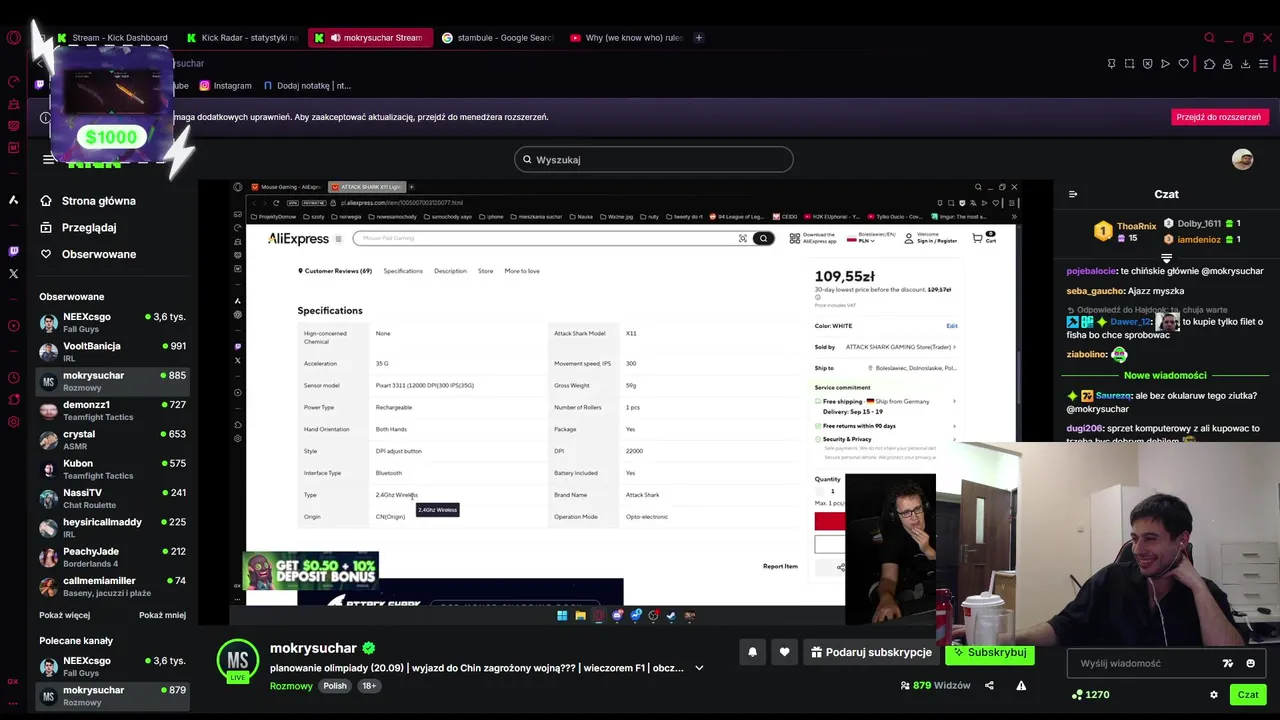Click the mokrysuchar MS streamer avatar
The image size is (1280, 720).
[x=238, y=660]
